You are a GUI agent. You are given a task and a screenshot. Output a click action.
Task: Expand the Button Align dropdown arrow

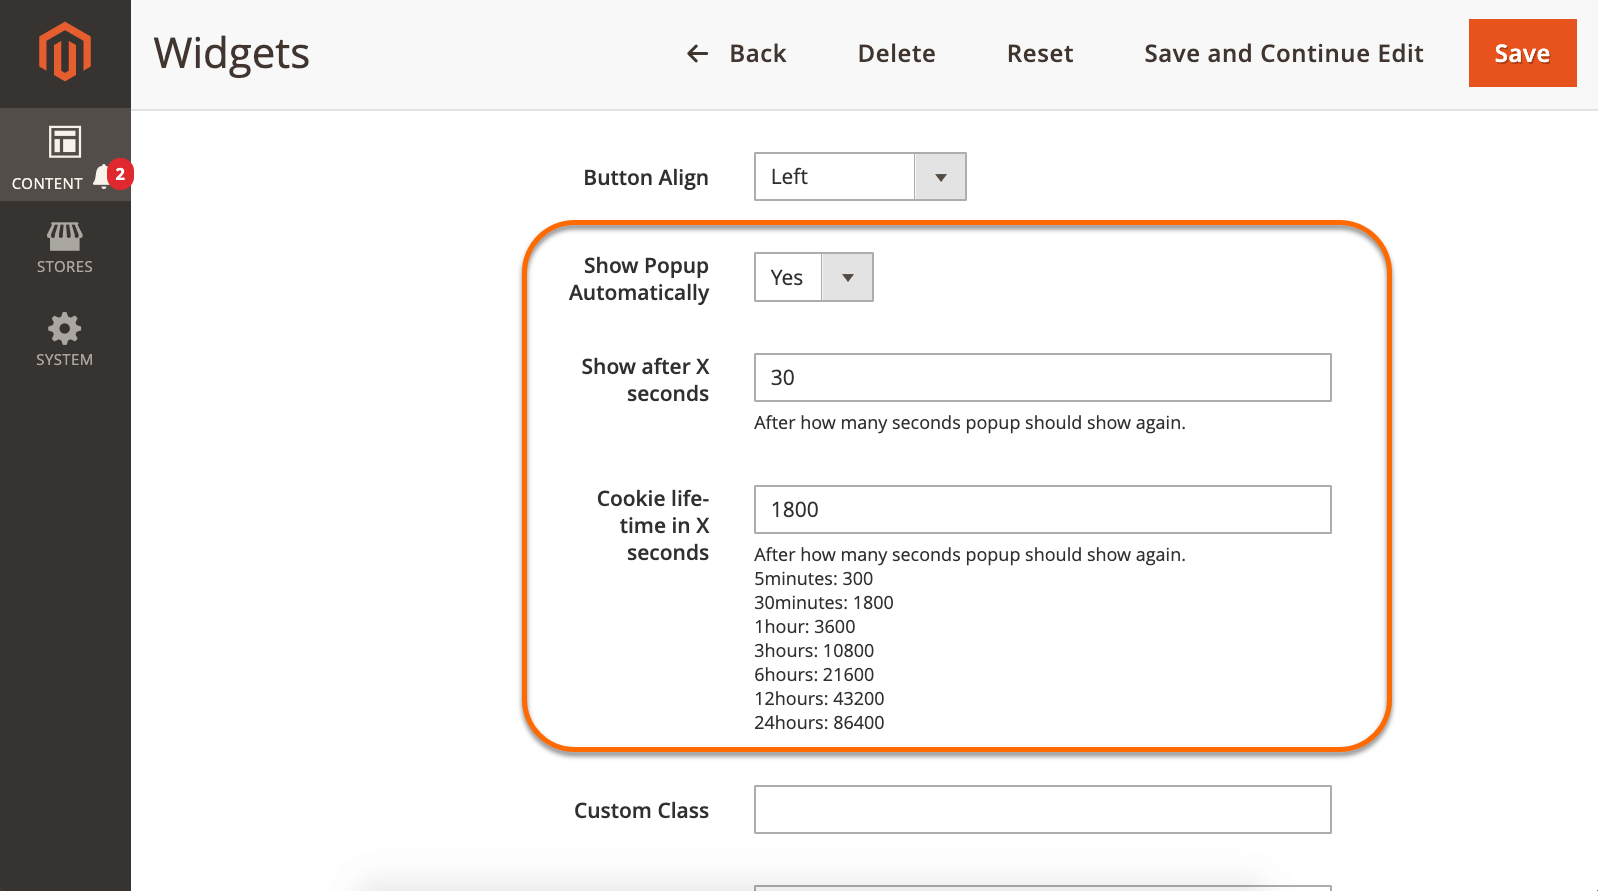tap(940, 177)
